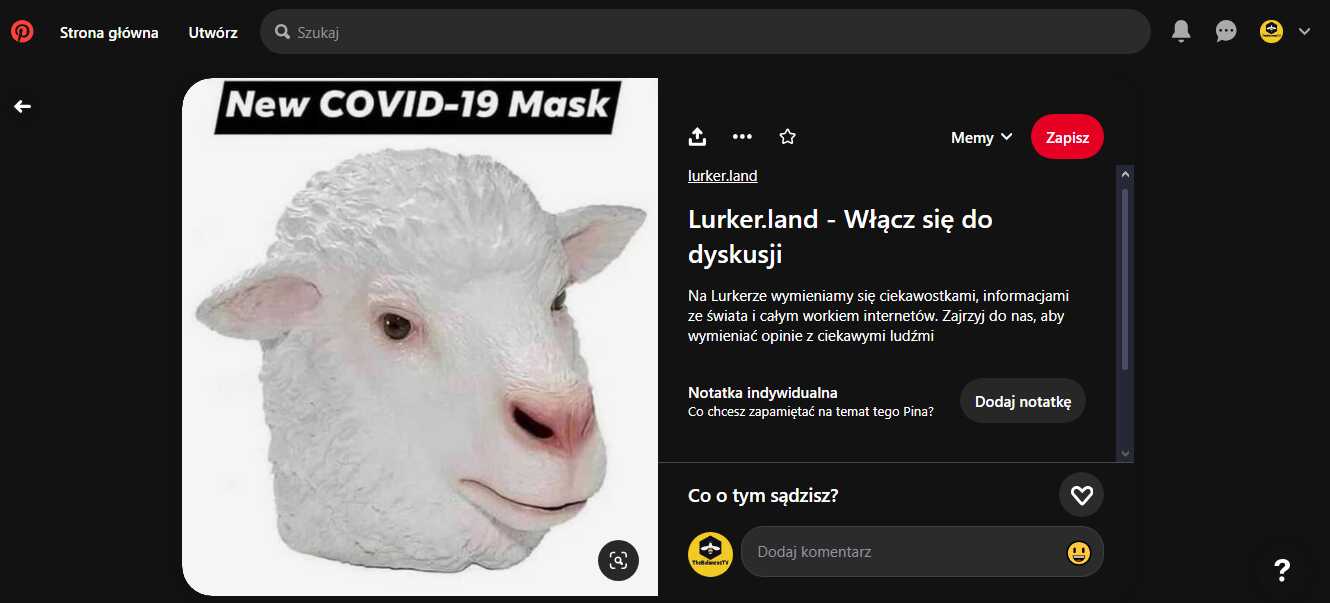Open the messages speech bubble icon

click(x=1226, y=32)
